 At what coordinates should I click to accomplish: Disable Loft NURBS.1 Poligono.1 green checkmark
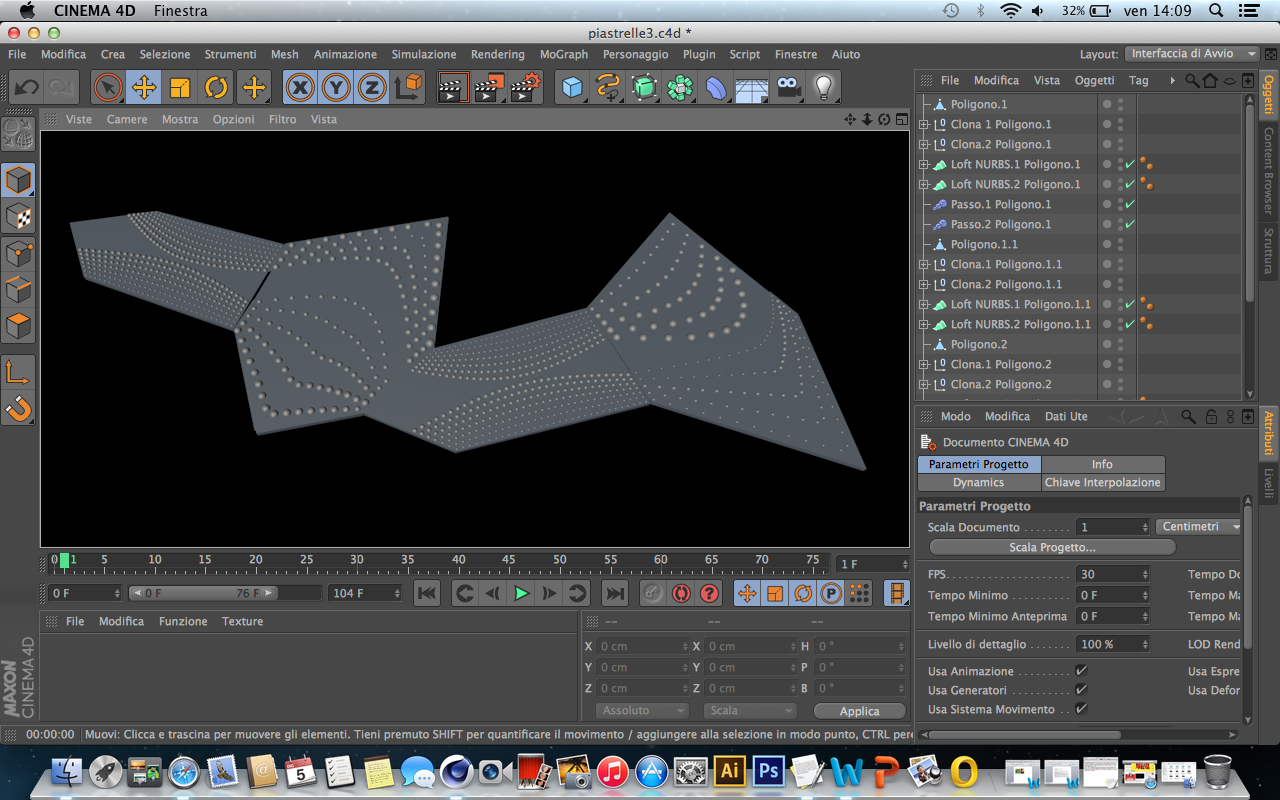1130,164
